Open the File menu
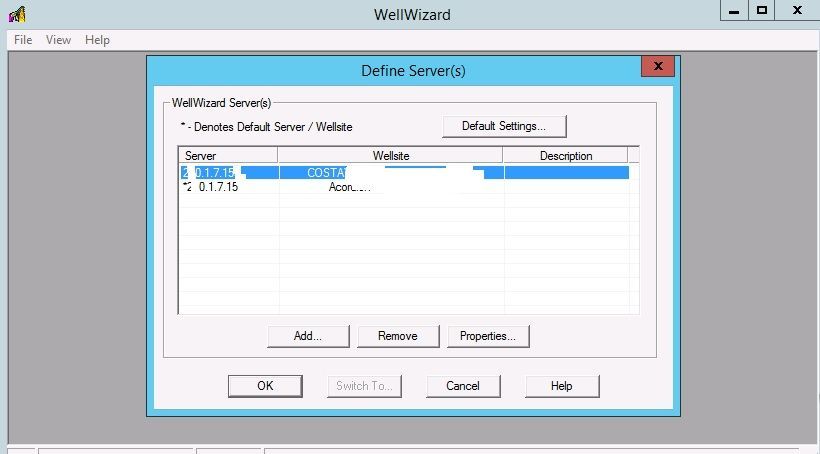The width and height of the screenshot is (820, 454). [23, 40]
